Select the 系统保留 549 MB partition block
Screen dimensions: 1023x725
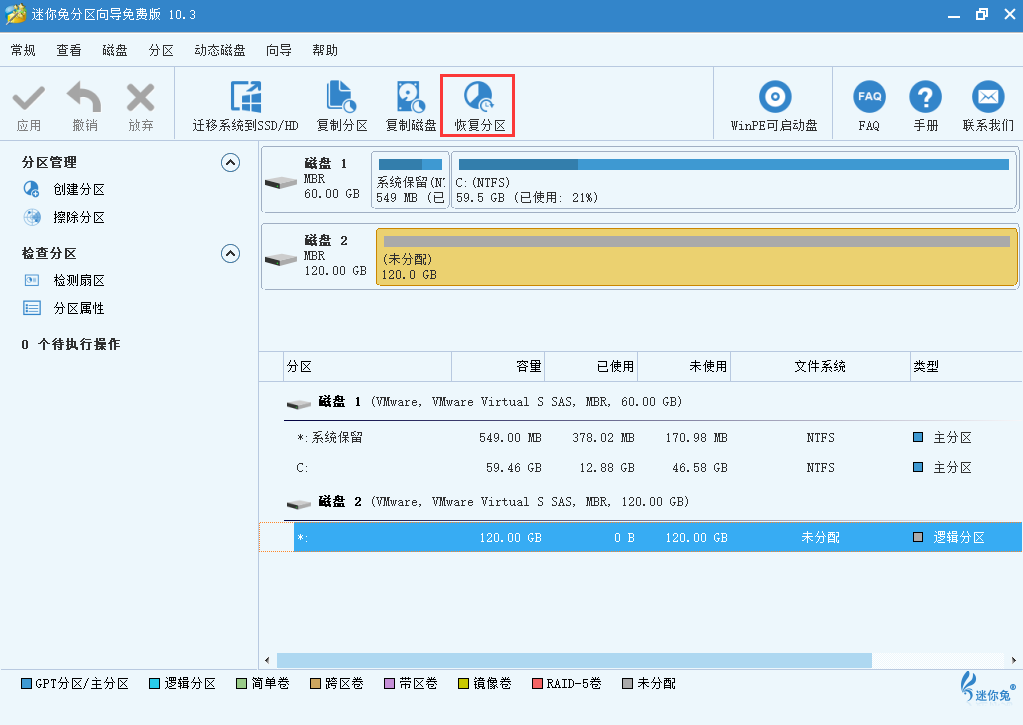410,180
